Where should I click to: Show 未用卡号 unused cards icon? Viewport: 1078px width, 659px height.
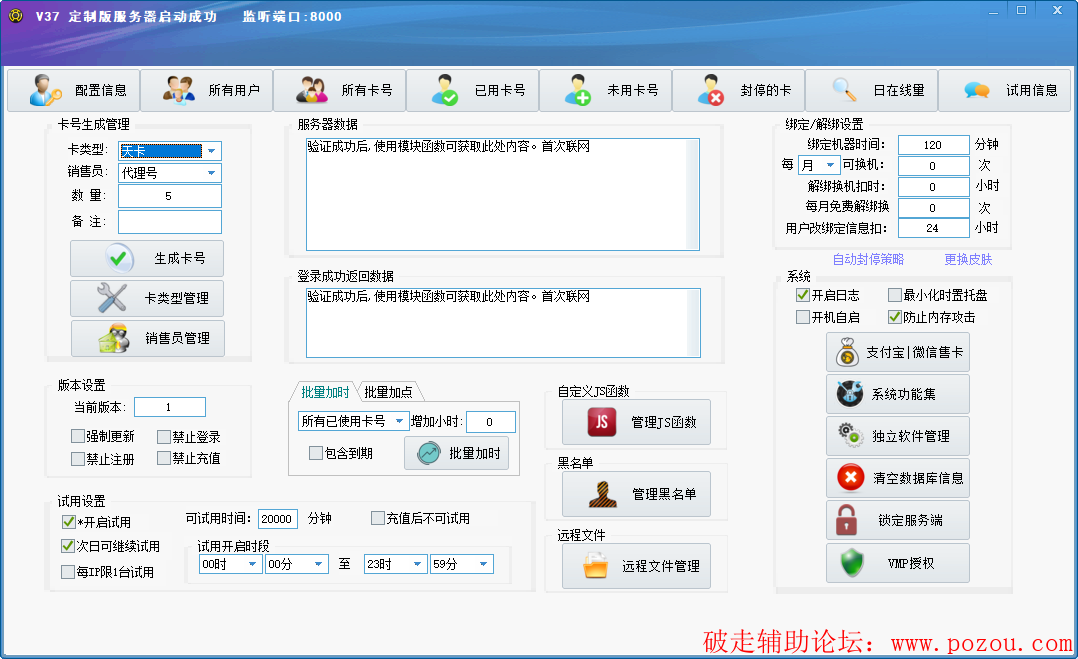tap(578, 90)
